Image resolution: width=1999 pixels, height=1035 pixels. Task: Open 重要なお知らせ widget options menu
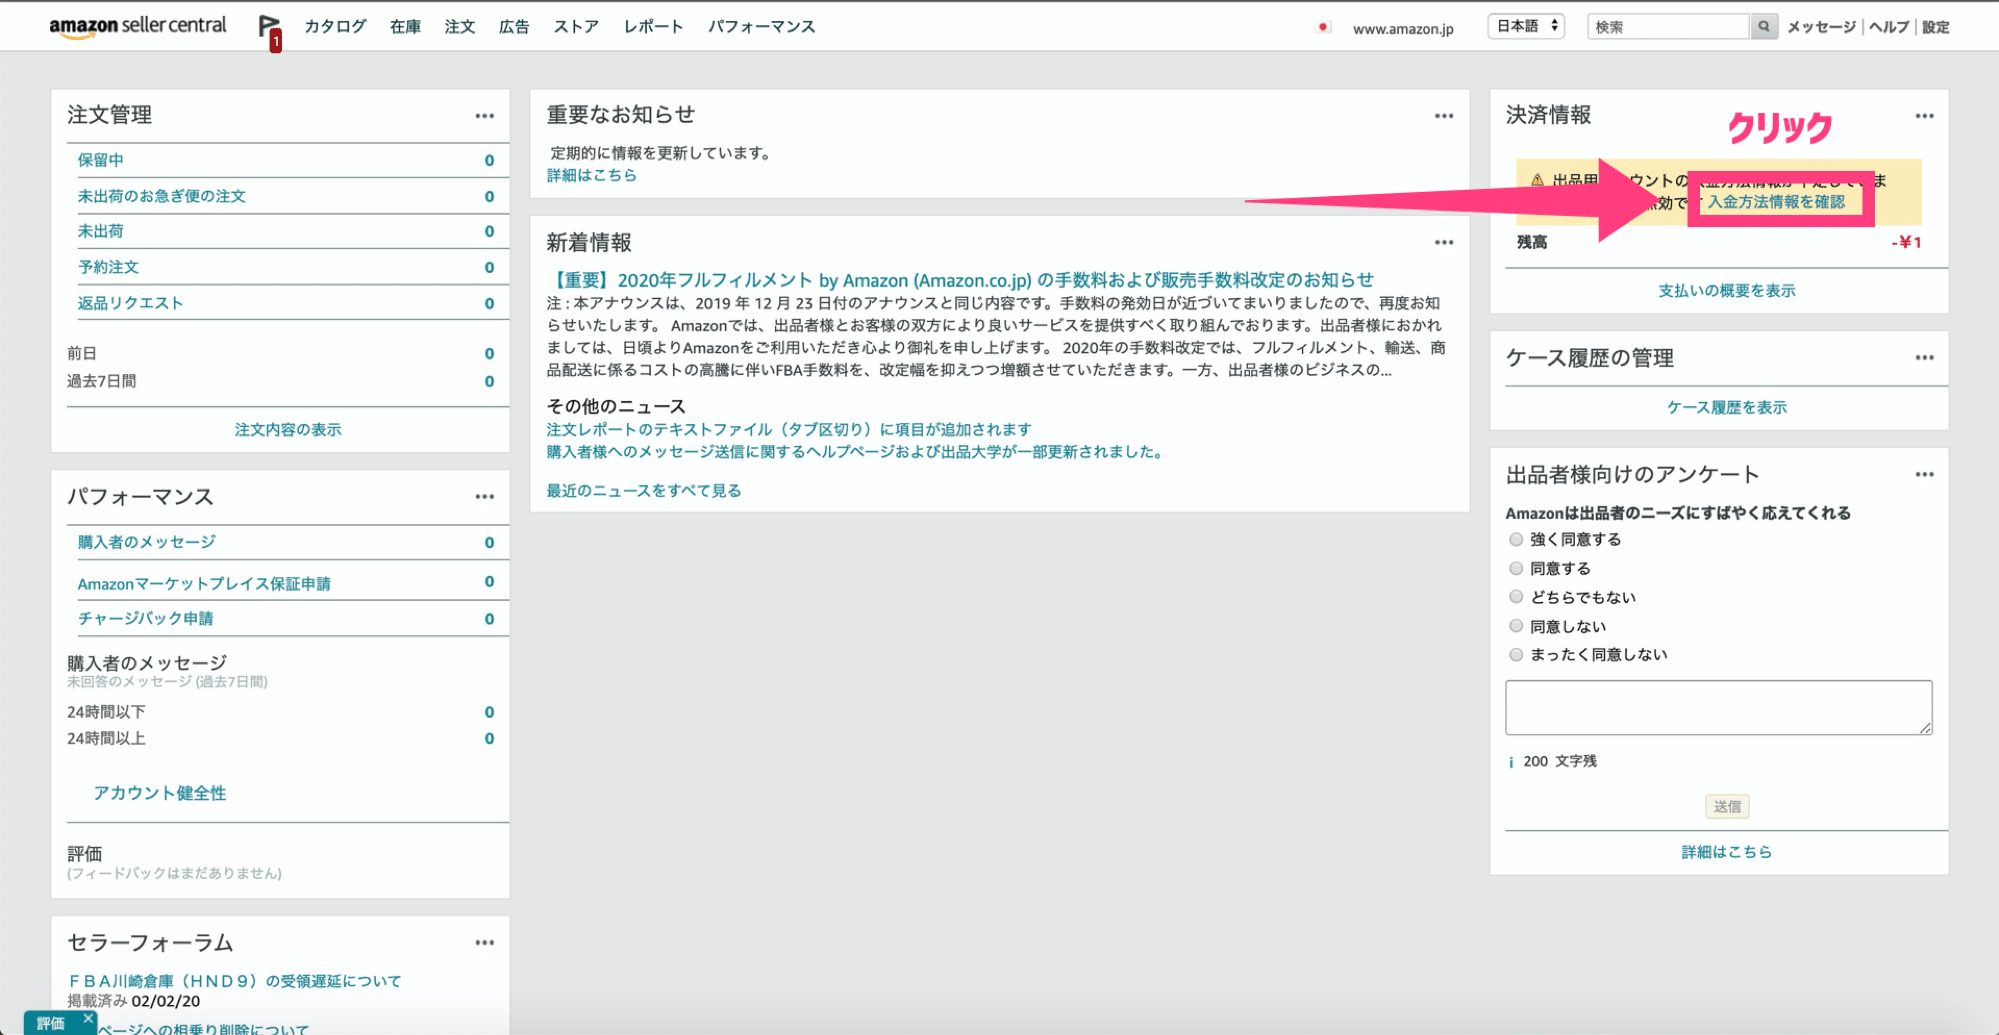click(x=1444, y=116)
